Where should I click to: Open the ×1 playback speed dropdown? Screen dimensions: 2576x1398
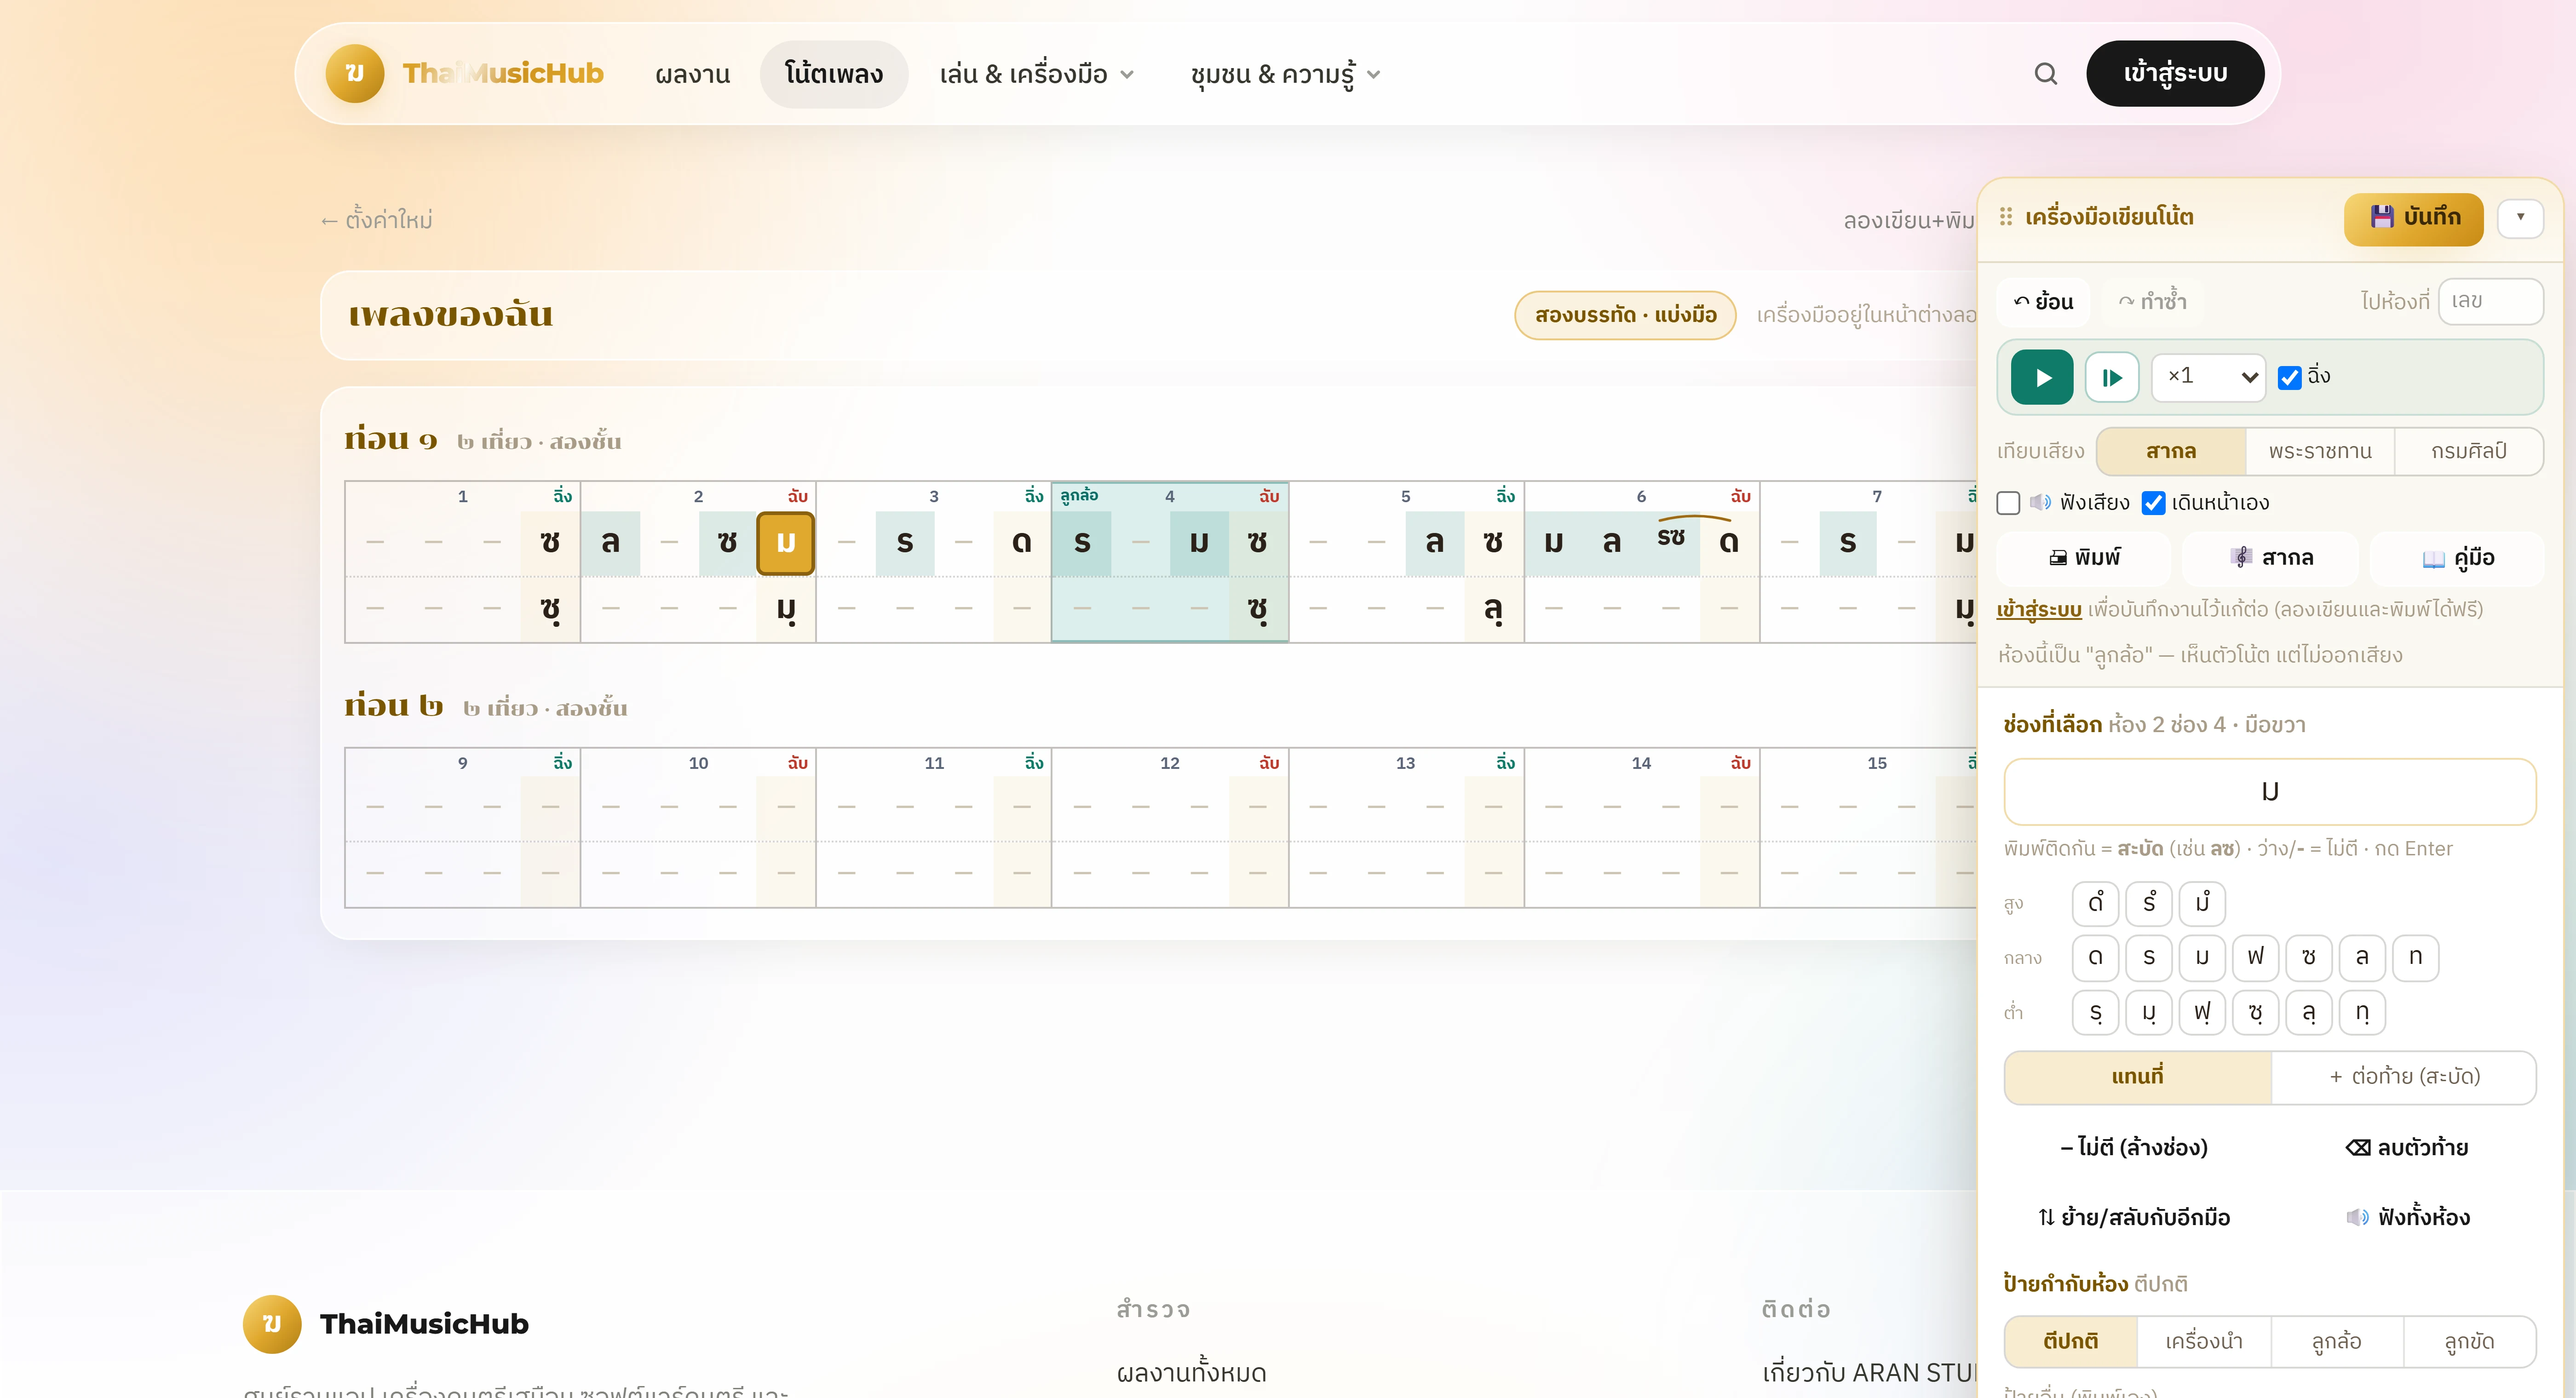click(2208, 377)
